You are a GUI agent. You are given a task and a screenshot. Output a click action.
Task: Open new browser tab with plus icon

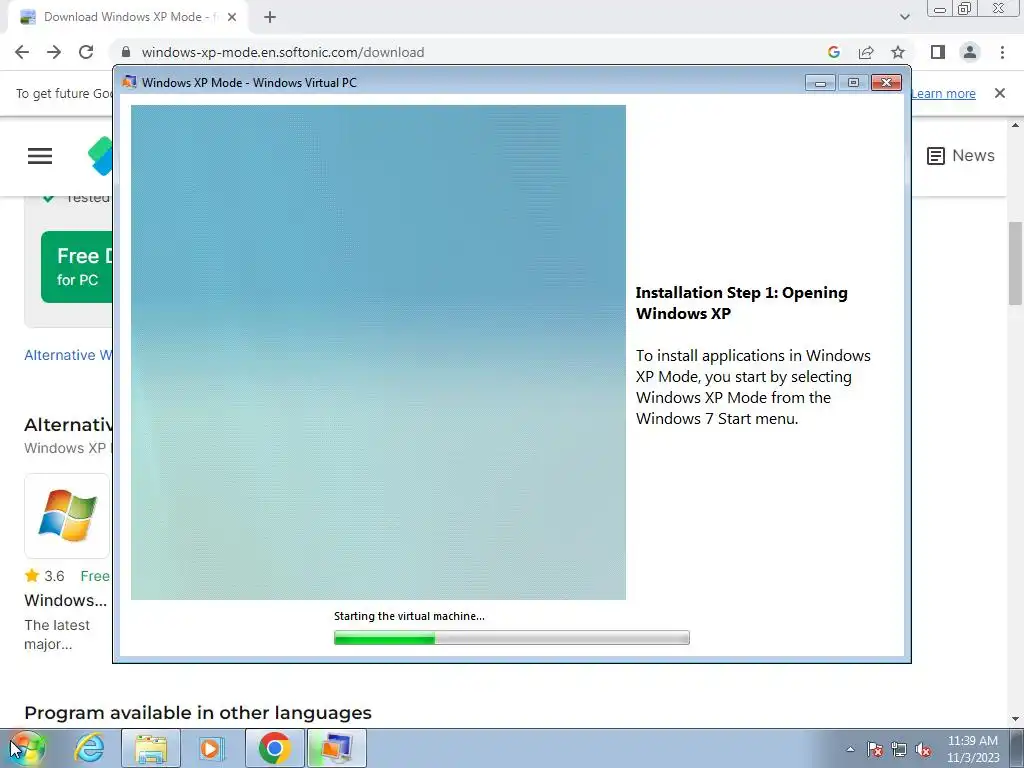(270, 17)
